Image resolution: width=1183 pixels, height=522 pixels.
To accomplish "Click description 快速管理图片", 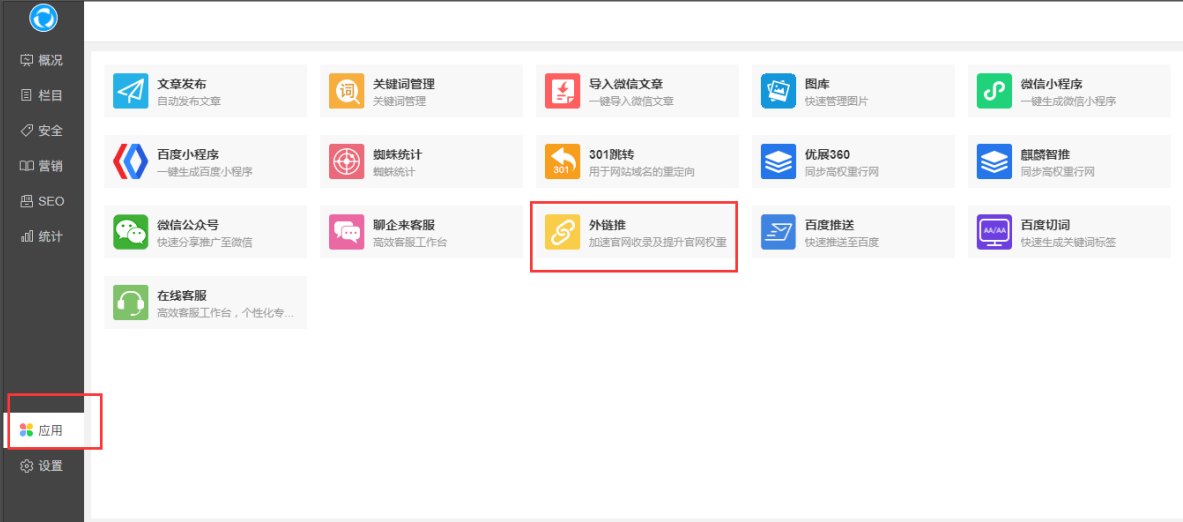I will (837, 101).
